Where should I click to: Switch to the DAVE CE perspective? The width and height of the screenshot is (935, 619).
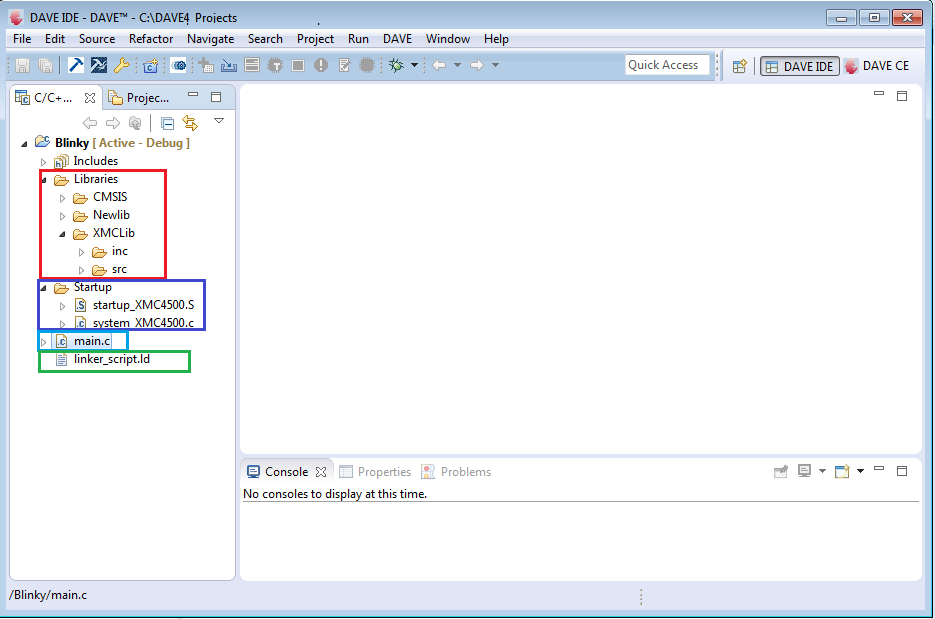point(878,66)
